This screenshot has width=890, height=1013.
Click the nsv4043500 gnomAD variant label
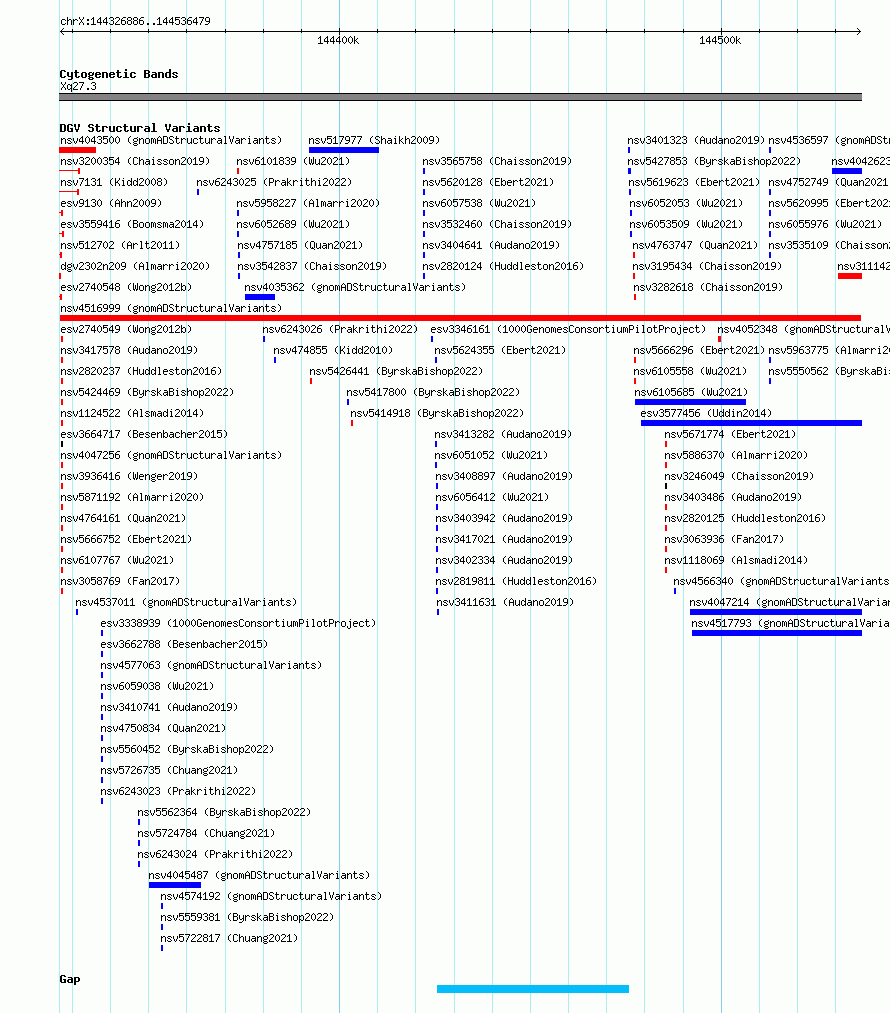pos(171,140)
